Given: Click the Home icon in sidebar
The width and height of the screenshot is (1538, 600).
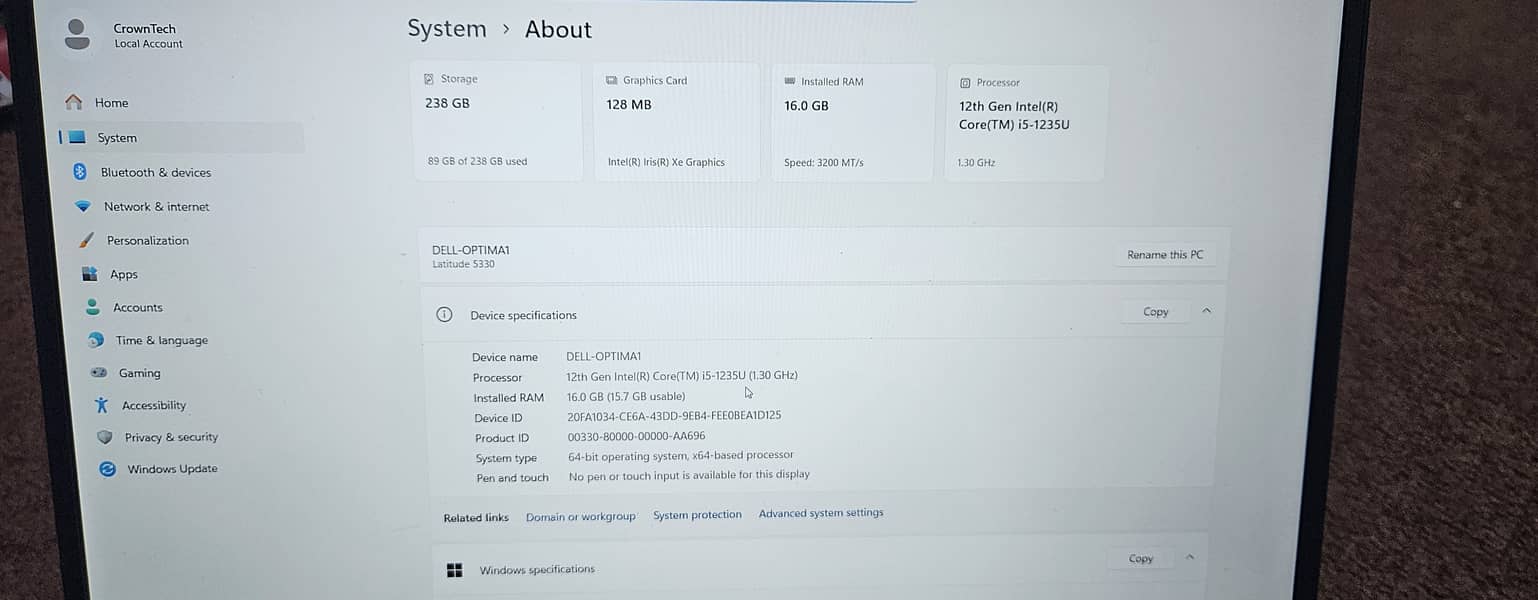Looking at the screenshot, I should click(73, 102).
